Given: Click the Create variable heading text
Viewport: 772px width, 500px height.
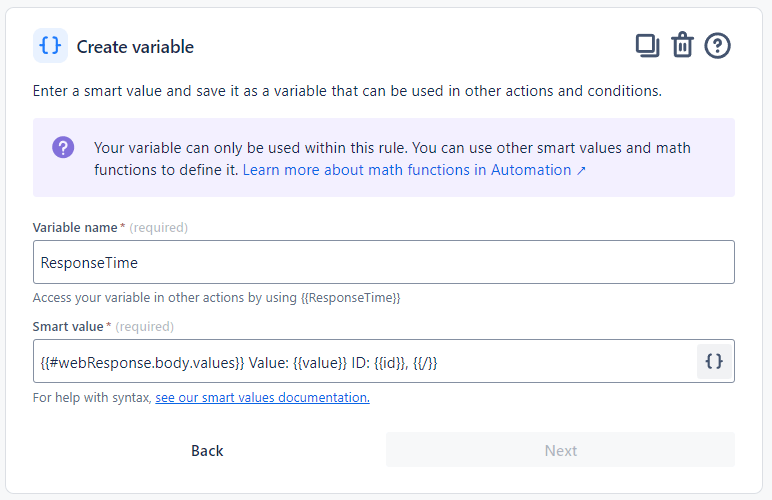Looking at the screenshot, I should [x=135, y=47].
